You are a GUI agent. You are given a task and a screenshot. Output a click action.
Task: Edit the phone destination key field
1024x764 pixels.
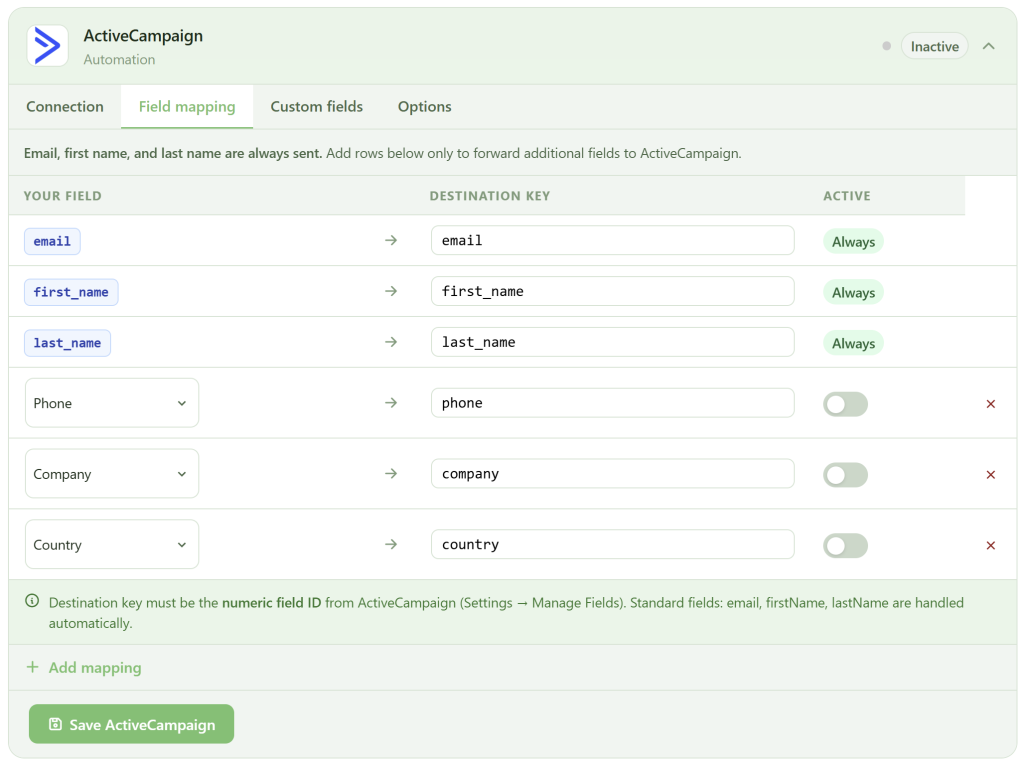tap(613, 403)
